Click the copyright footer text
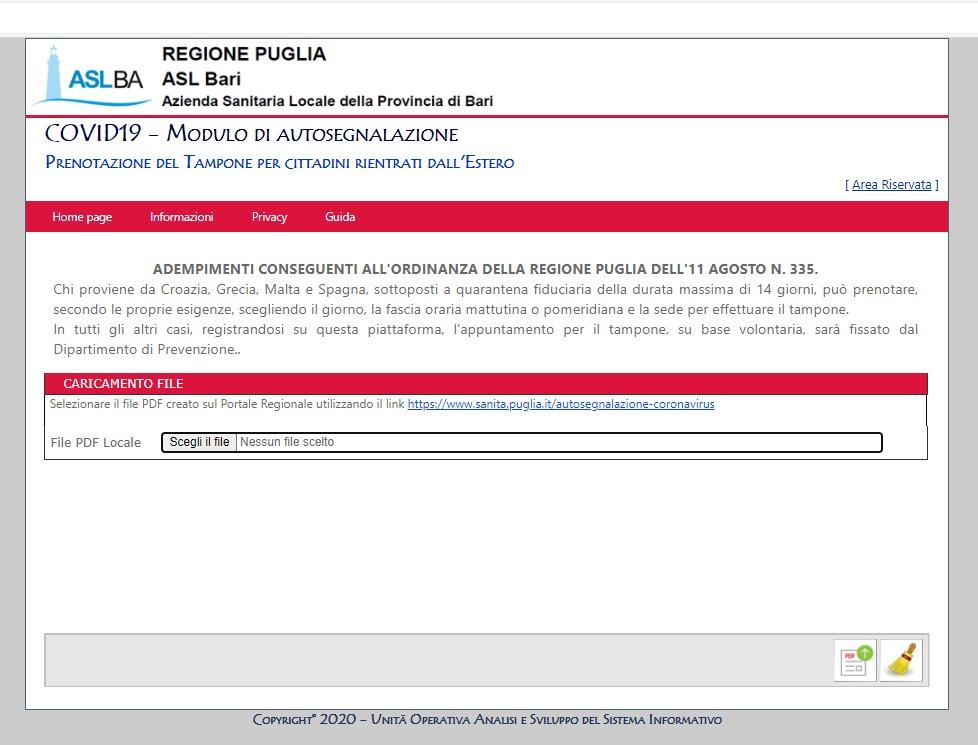The width and height of the screenshot is (978, 745). pos(489,719)
